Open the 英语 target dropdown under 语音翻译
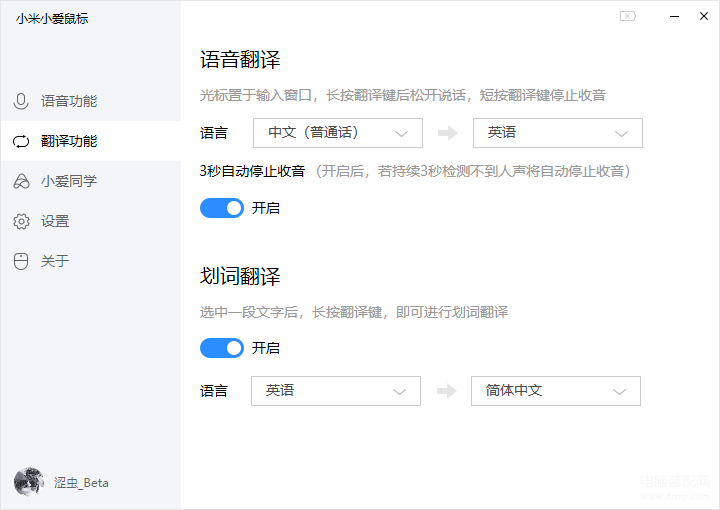The width and height of the screenshot is (720, 510). tap(558, 133)
